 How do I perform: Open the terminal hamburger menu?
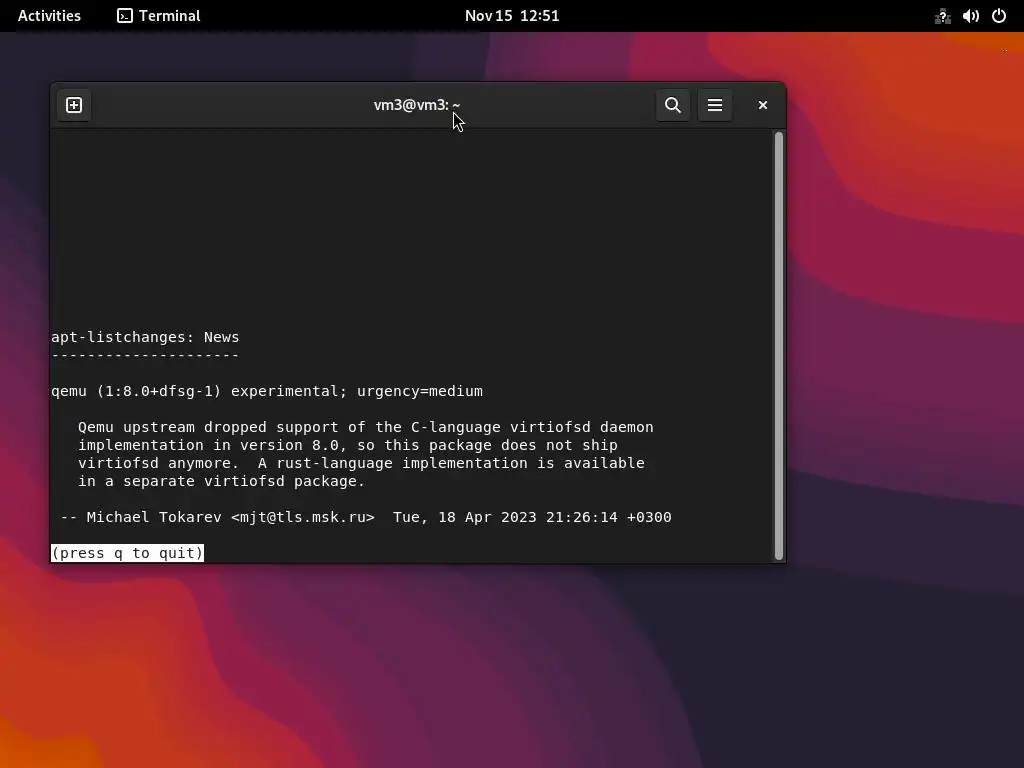point(714,105)
